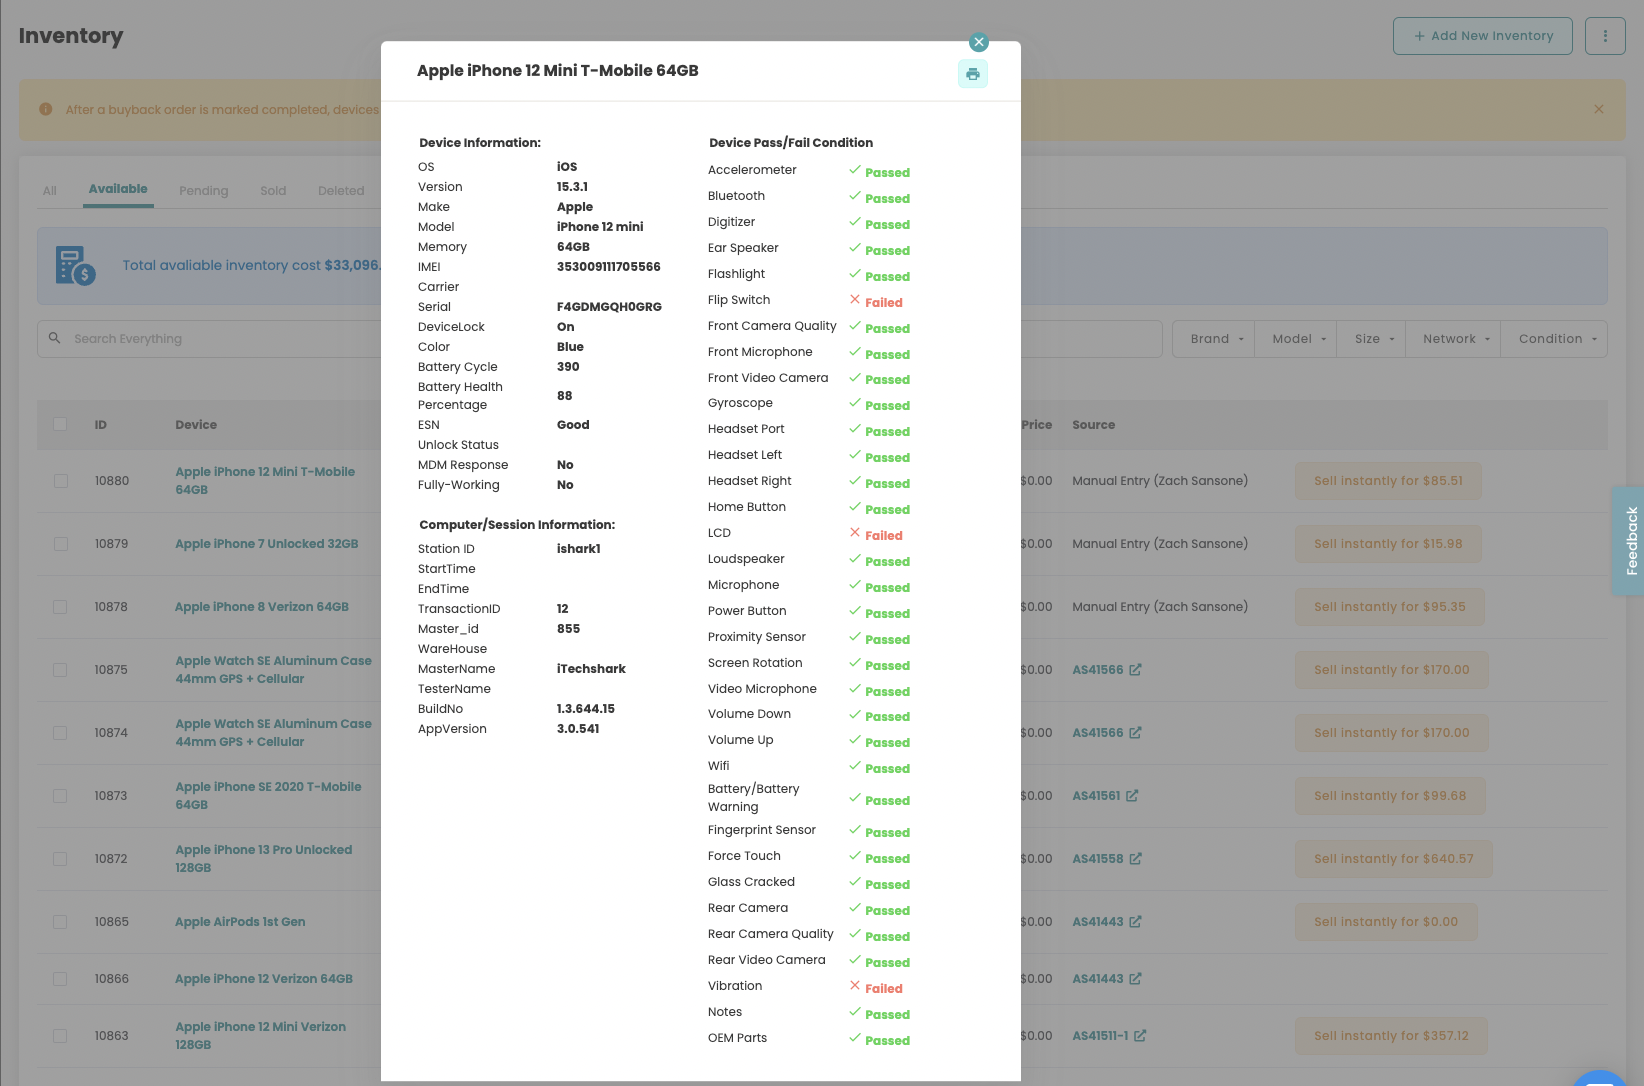Switch to the Pending tab
Image resolution: width=1644 pixels, height=1086 pixels.
point(204,191)
